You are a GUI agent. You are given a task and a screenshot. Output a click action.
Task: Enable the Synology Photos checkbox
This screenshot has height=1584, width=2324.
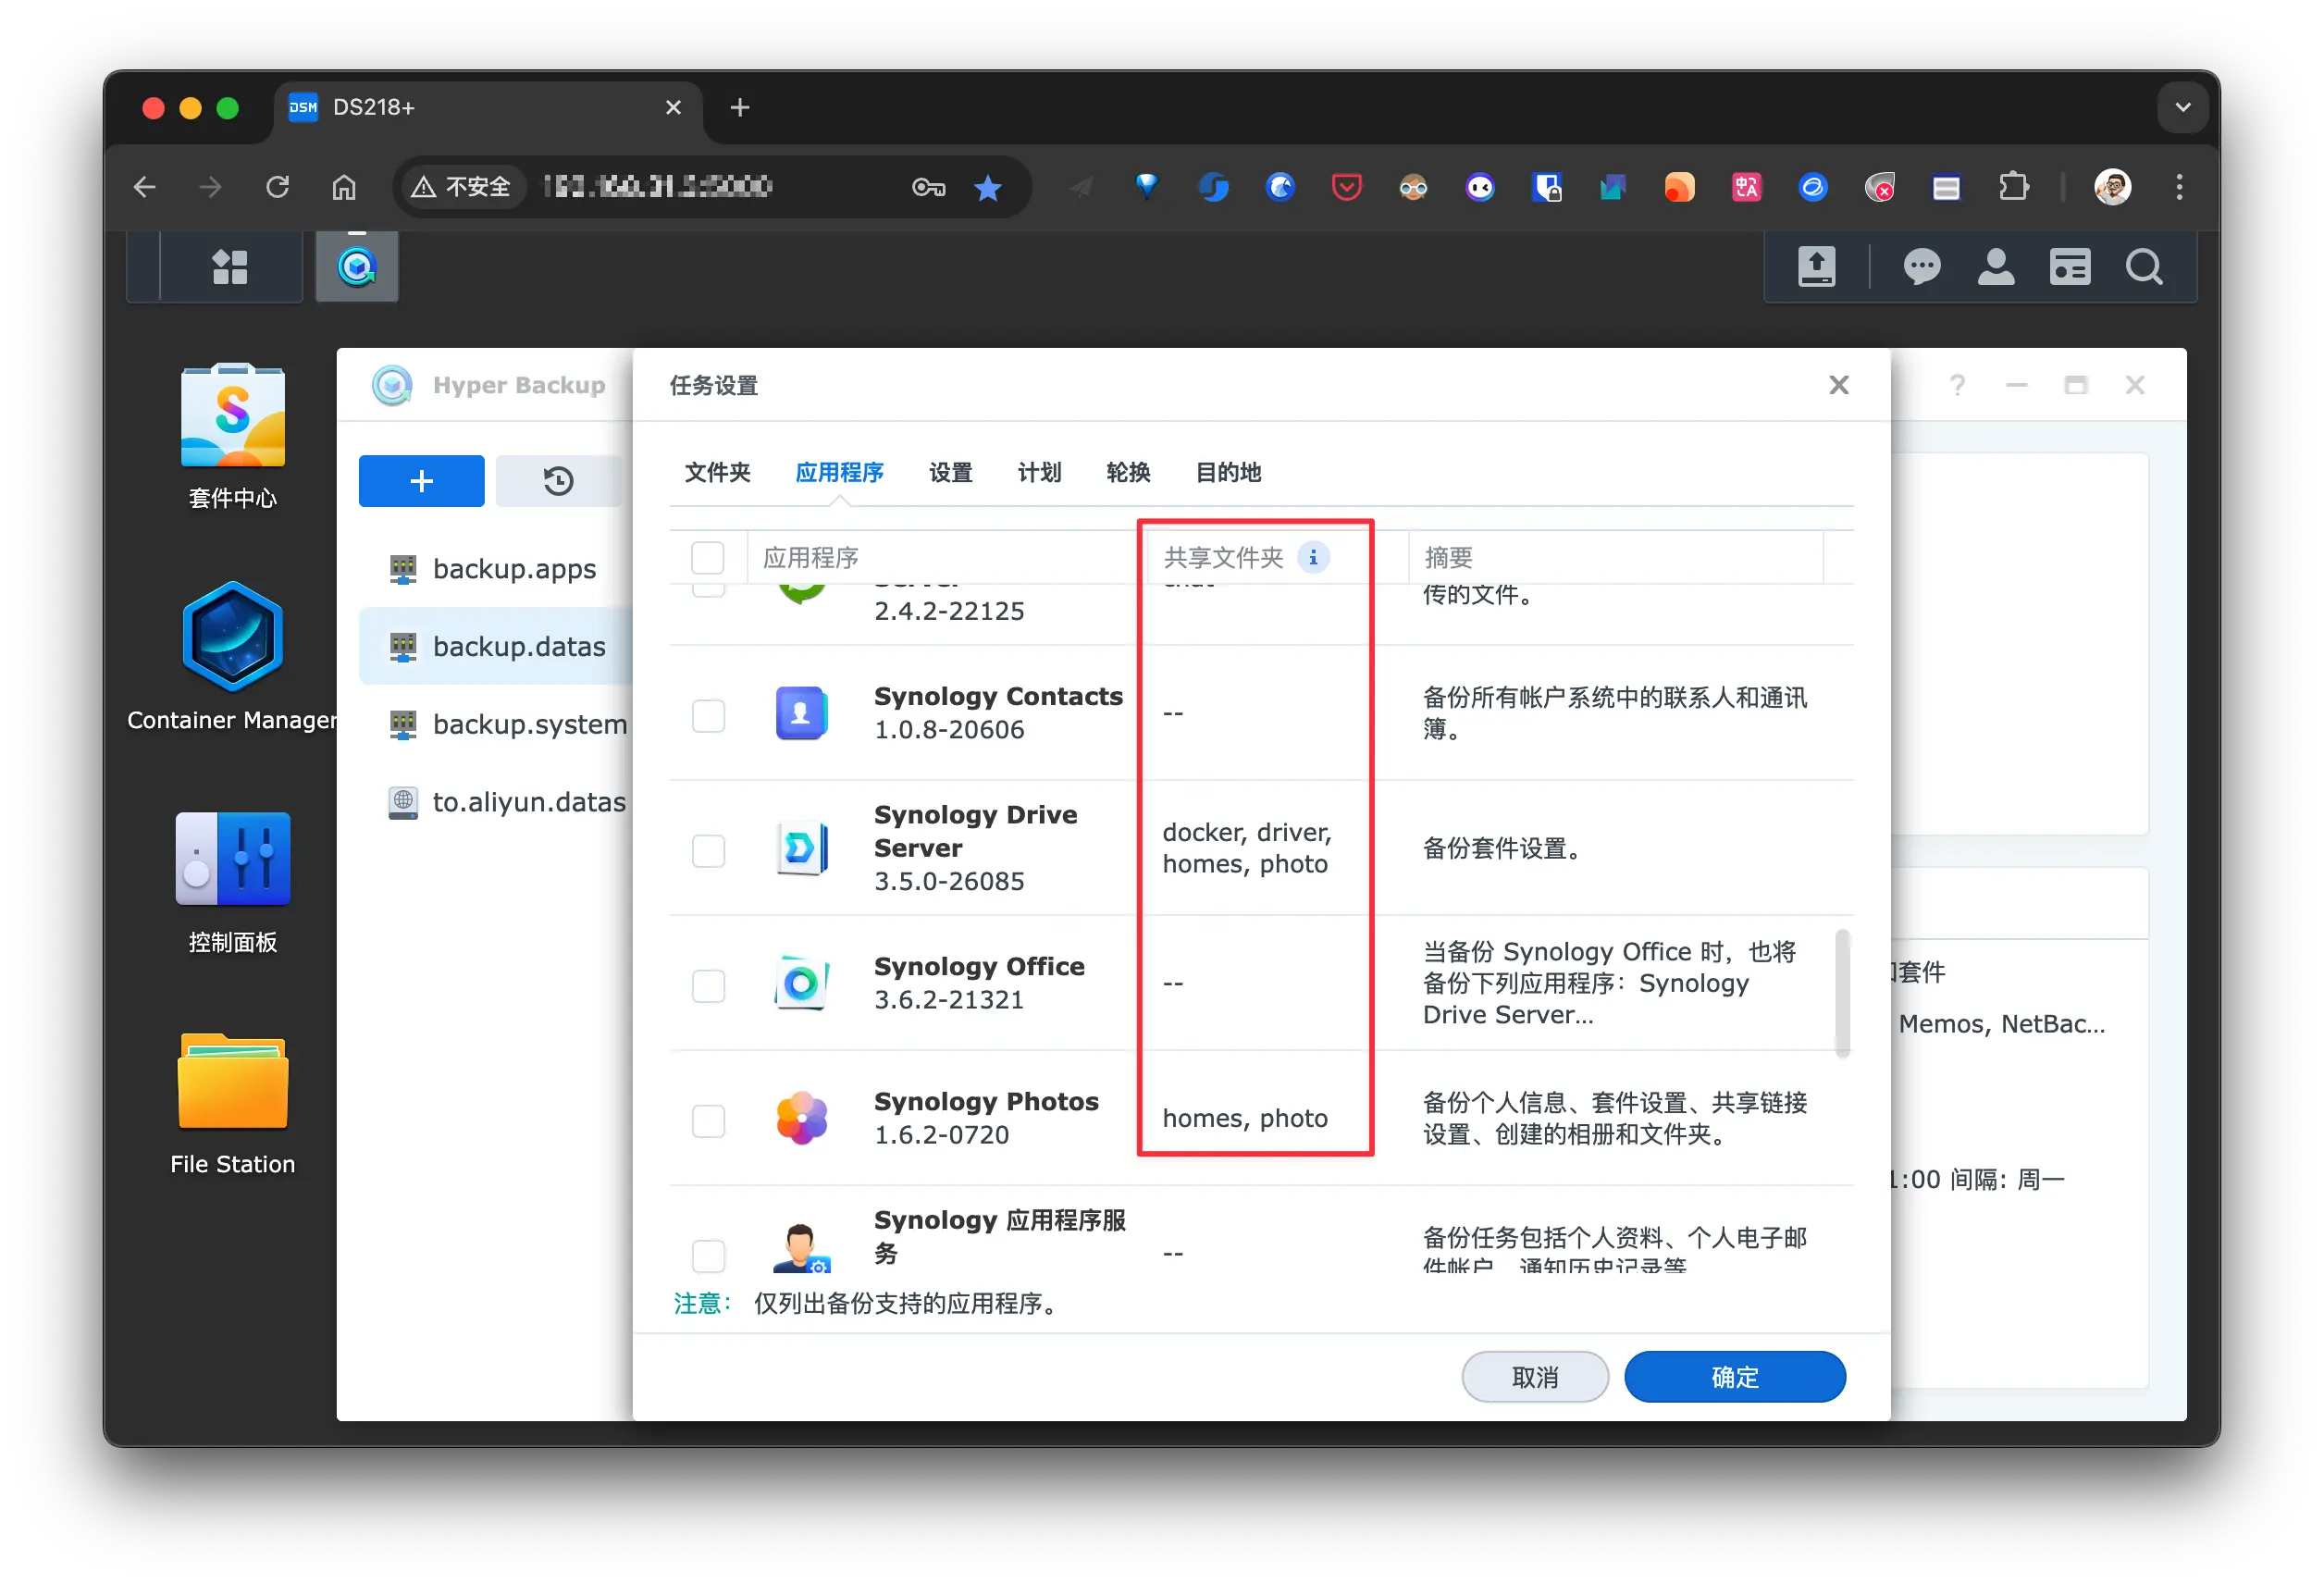click(x=708, y=1120)
